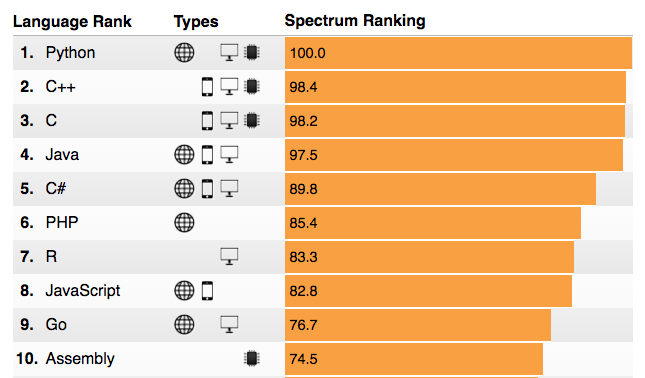Select the JavaScript language name
Screen dimensions: 645x378
pos(83,290)
